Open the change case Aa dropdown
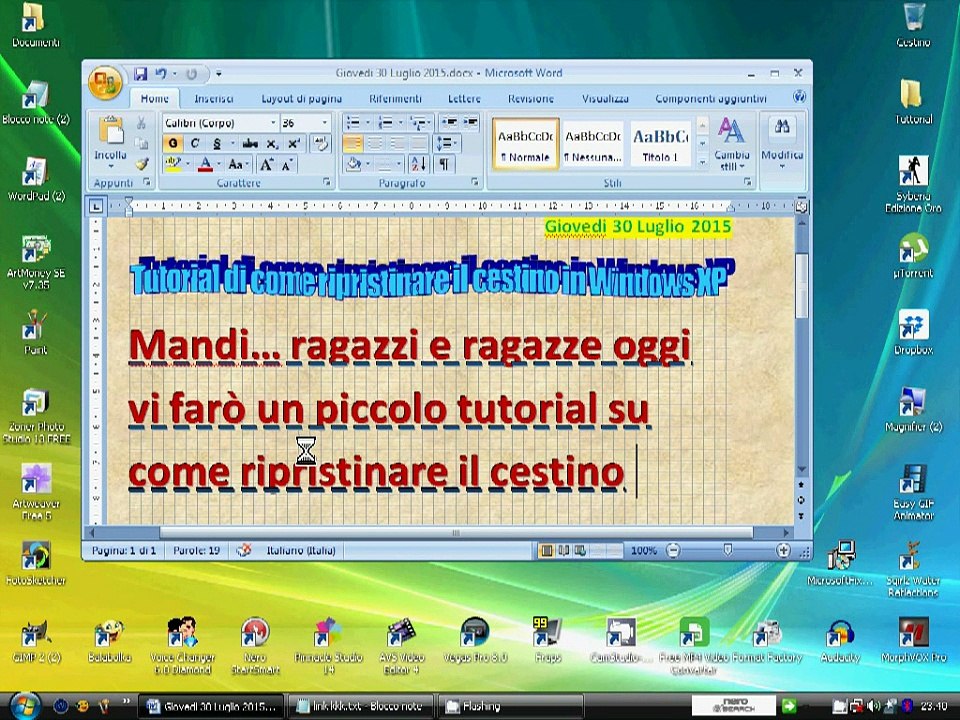Screen dimensions: 960x720 click(238, 164)
